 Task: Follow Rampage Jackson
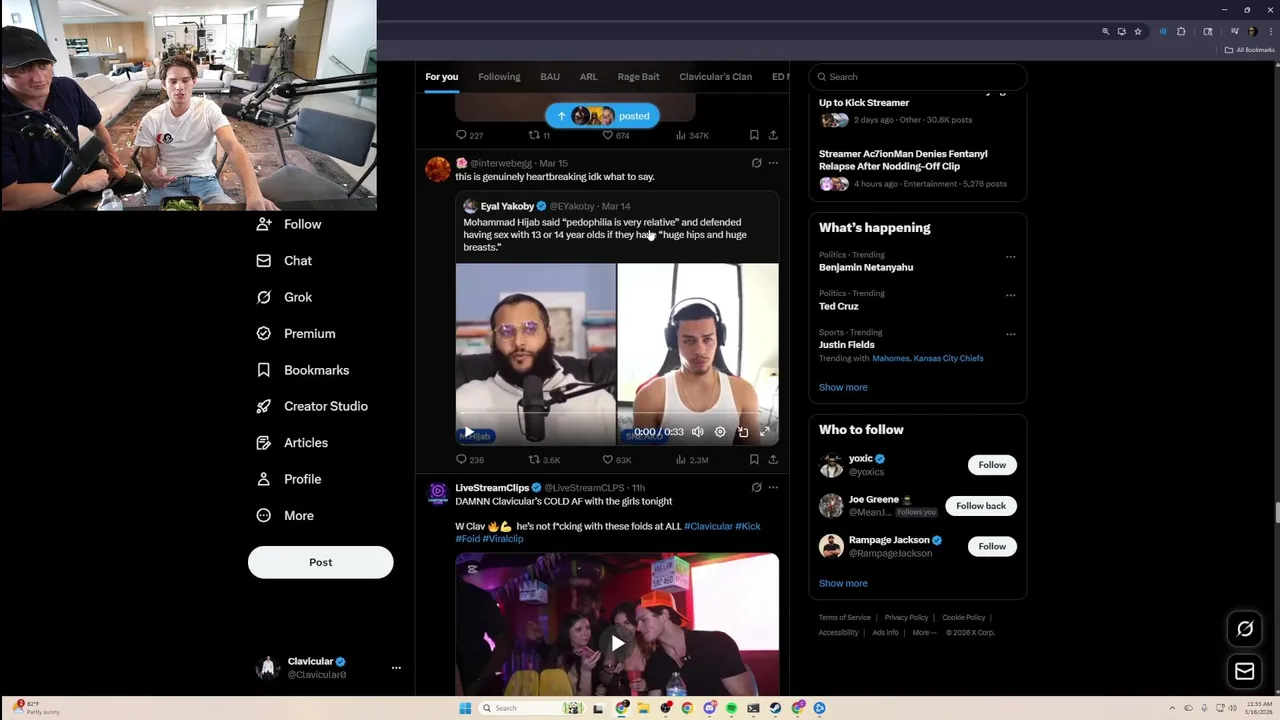[x=992, y=546]
